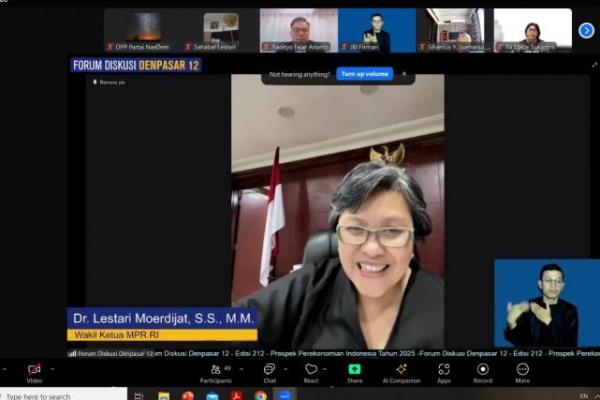
Task: Click the green Share screen button
Action: point(354,373)
